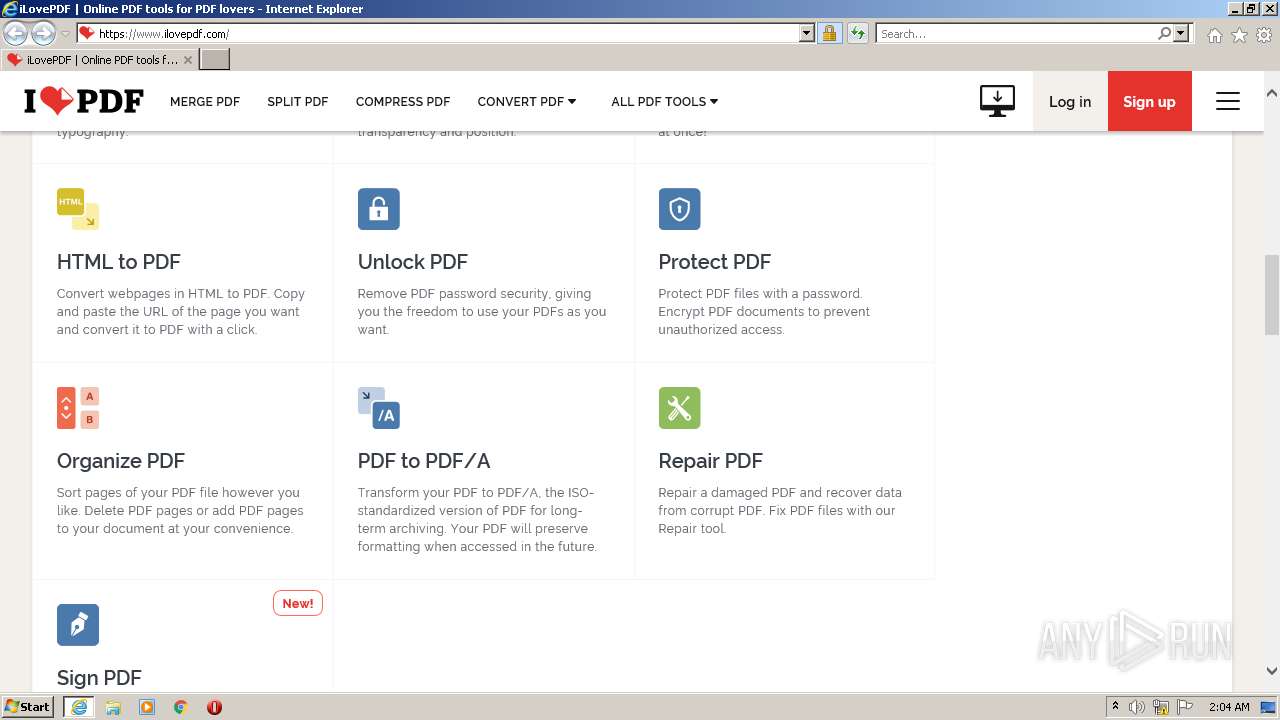Open Favorites star icon
This screenshot has width=1280, height=720.
1239,34
